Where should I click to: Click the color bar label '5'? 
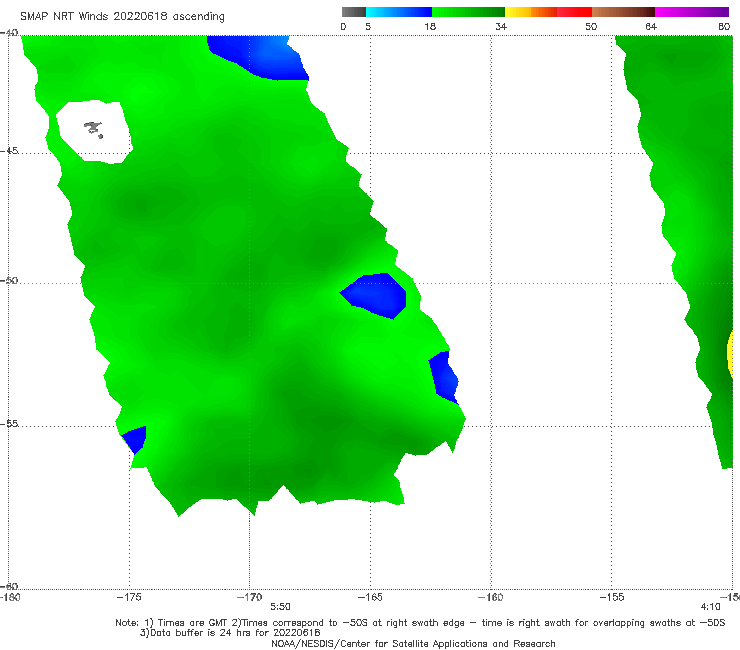click(368, 26)
